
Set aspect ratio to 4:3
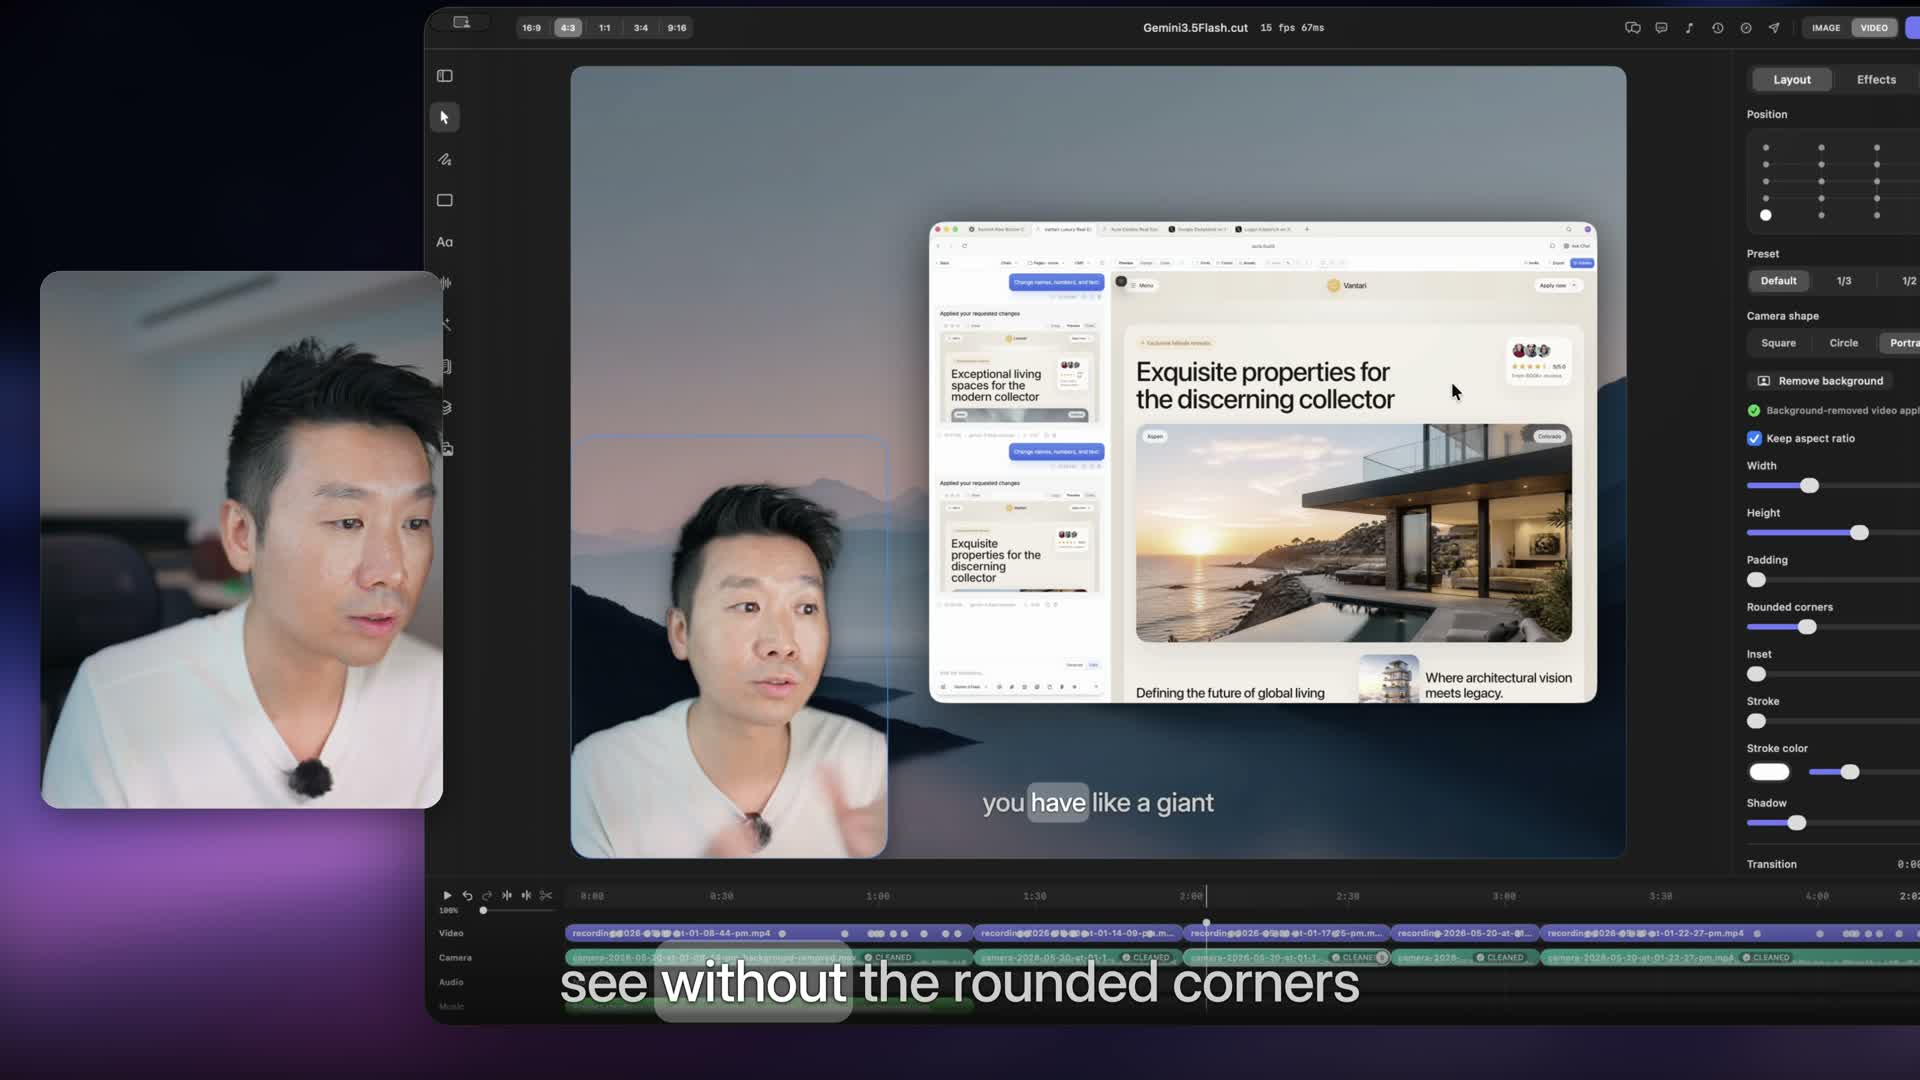568,28
